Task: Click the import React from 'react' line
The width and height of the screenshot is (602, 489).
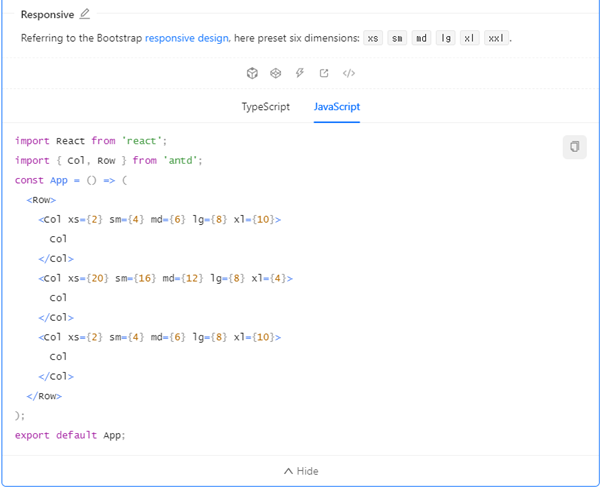Action: click(x=91, y=141)
